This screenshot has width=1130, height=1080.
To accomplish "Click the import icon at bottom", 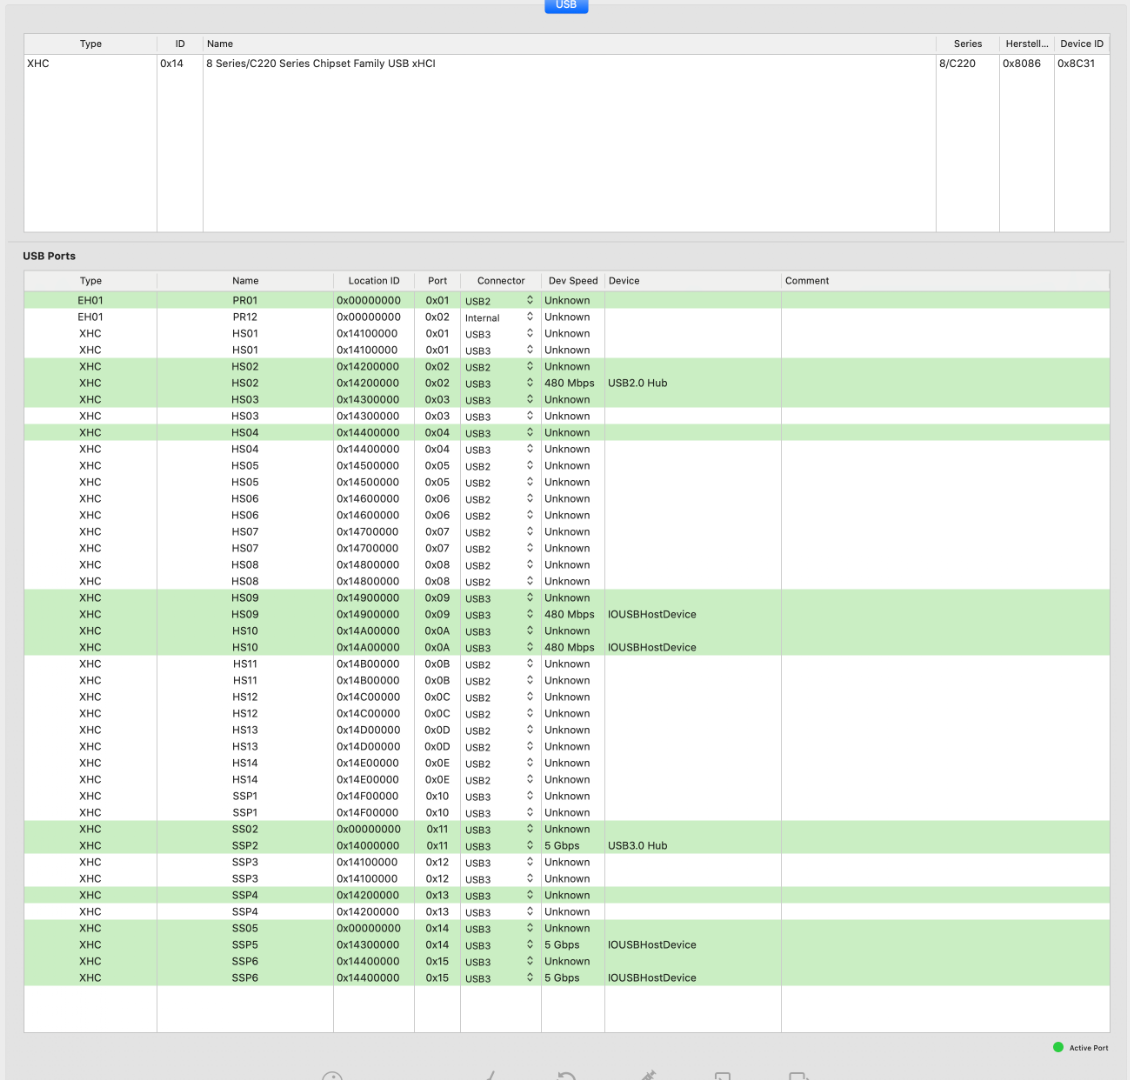I will coord(722,1076).
